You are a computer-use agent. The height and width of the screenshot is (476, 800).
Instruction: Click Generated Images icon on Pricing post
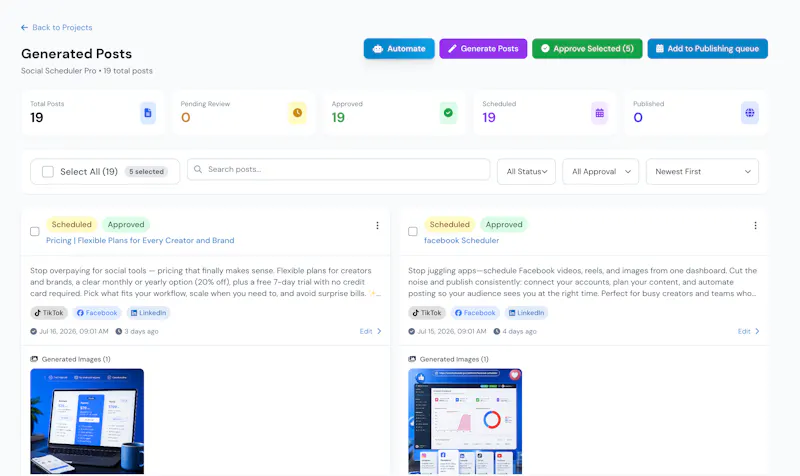point(34,359)
